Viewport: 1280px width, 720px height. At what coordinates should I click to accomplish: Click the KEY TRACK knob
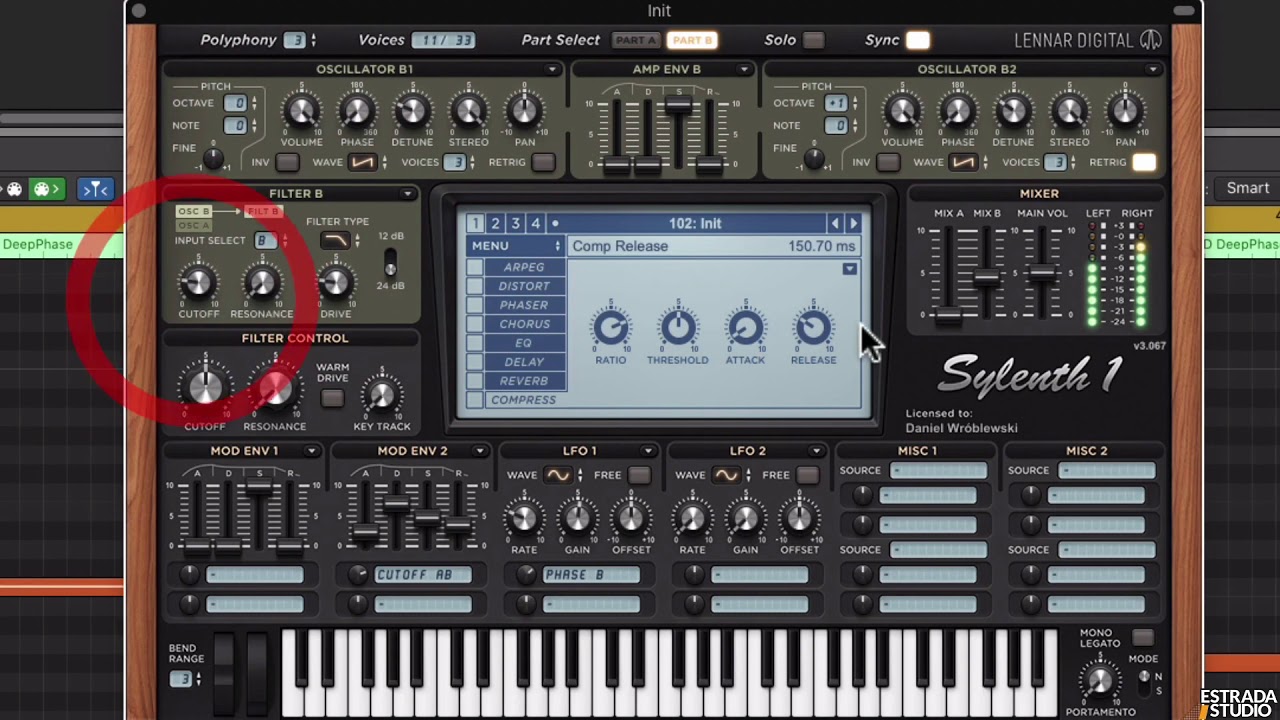pyautogui.click(x=381, y=396)
